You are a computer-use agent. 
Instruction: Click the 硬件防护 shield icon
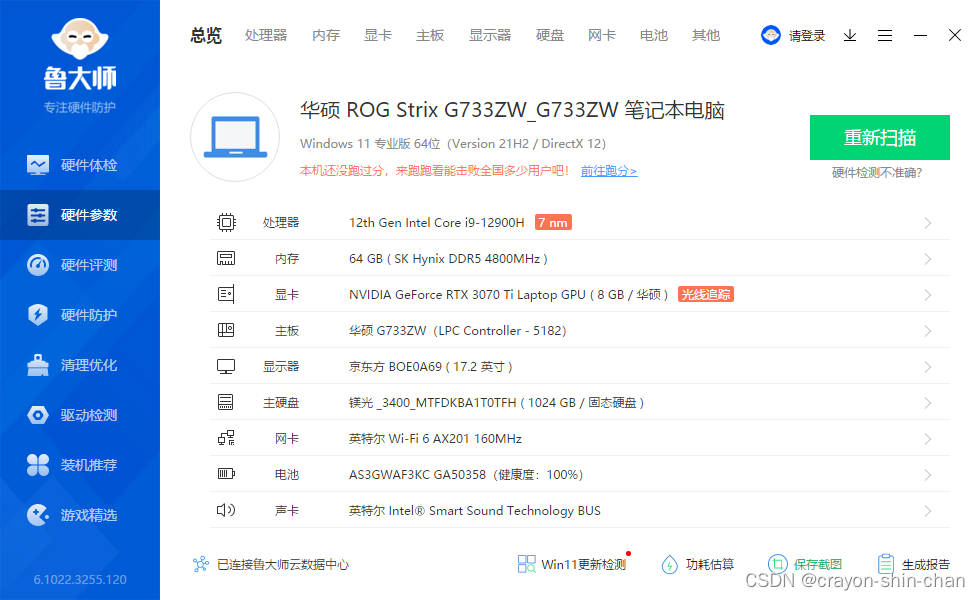38,314
